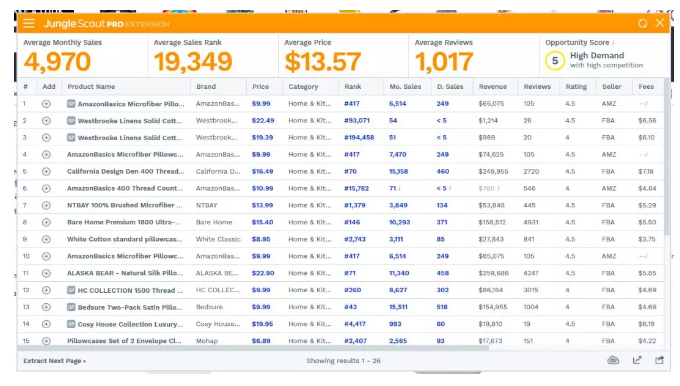Expand variations for Cosy House Collection row
The width and height of the screenshot is (680, 386).
pyautogui.click(x=71, y=324)
